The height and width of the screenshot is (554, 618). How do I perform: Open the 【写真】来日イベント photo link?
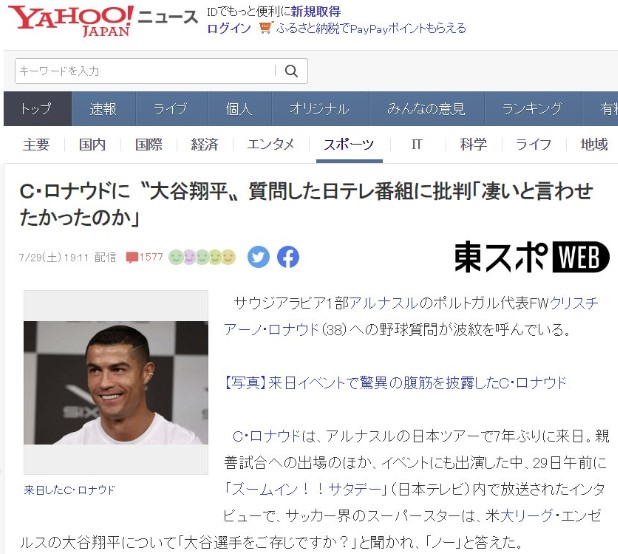pos(395,383)
